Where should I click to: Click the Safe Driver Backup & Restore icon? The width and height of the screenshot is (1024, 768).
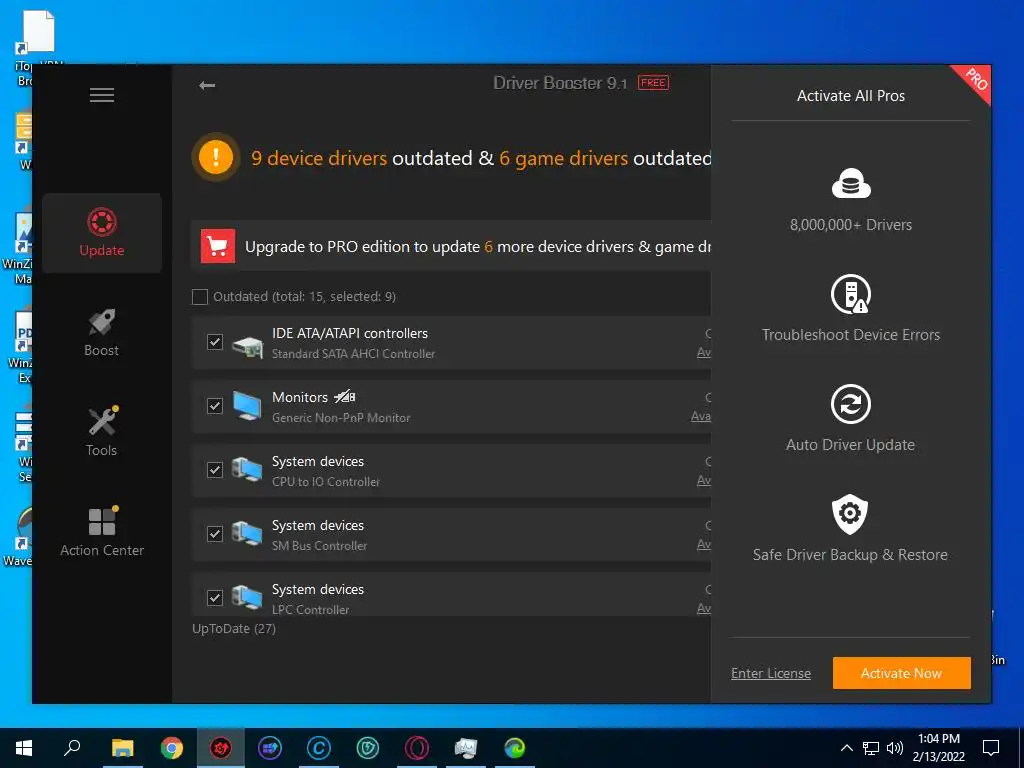850,514
